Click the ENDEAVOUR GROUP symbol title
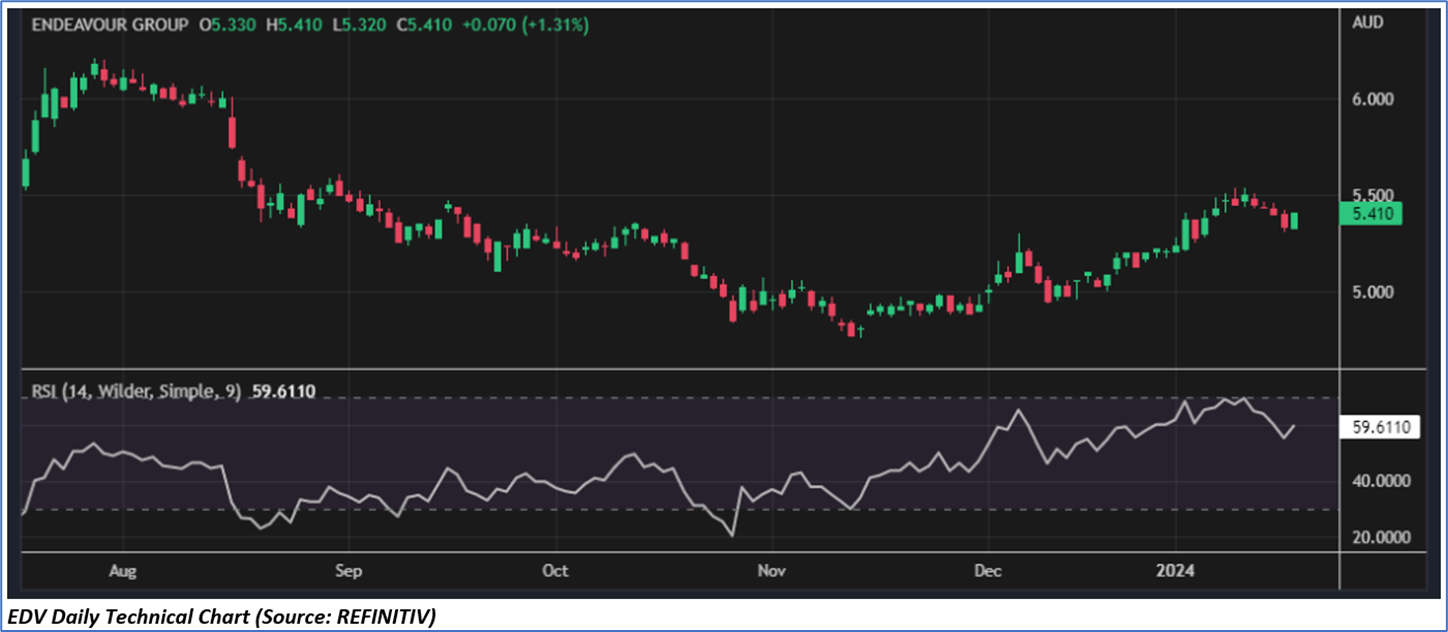 [109, 26]
